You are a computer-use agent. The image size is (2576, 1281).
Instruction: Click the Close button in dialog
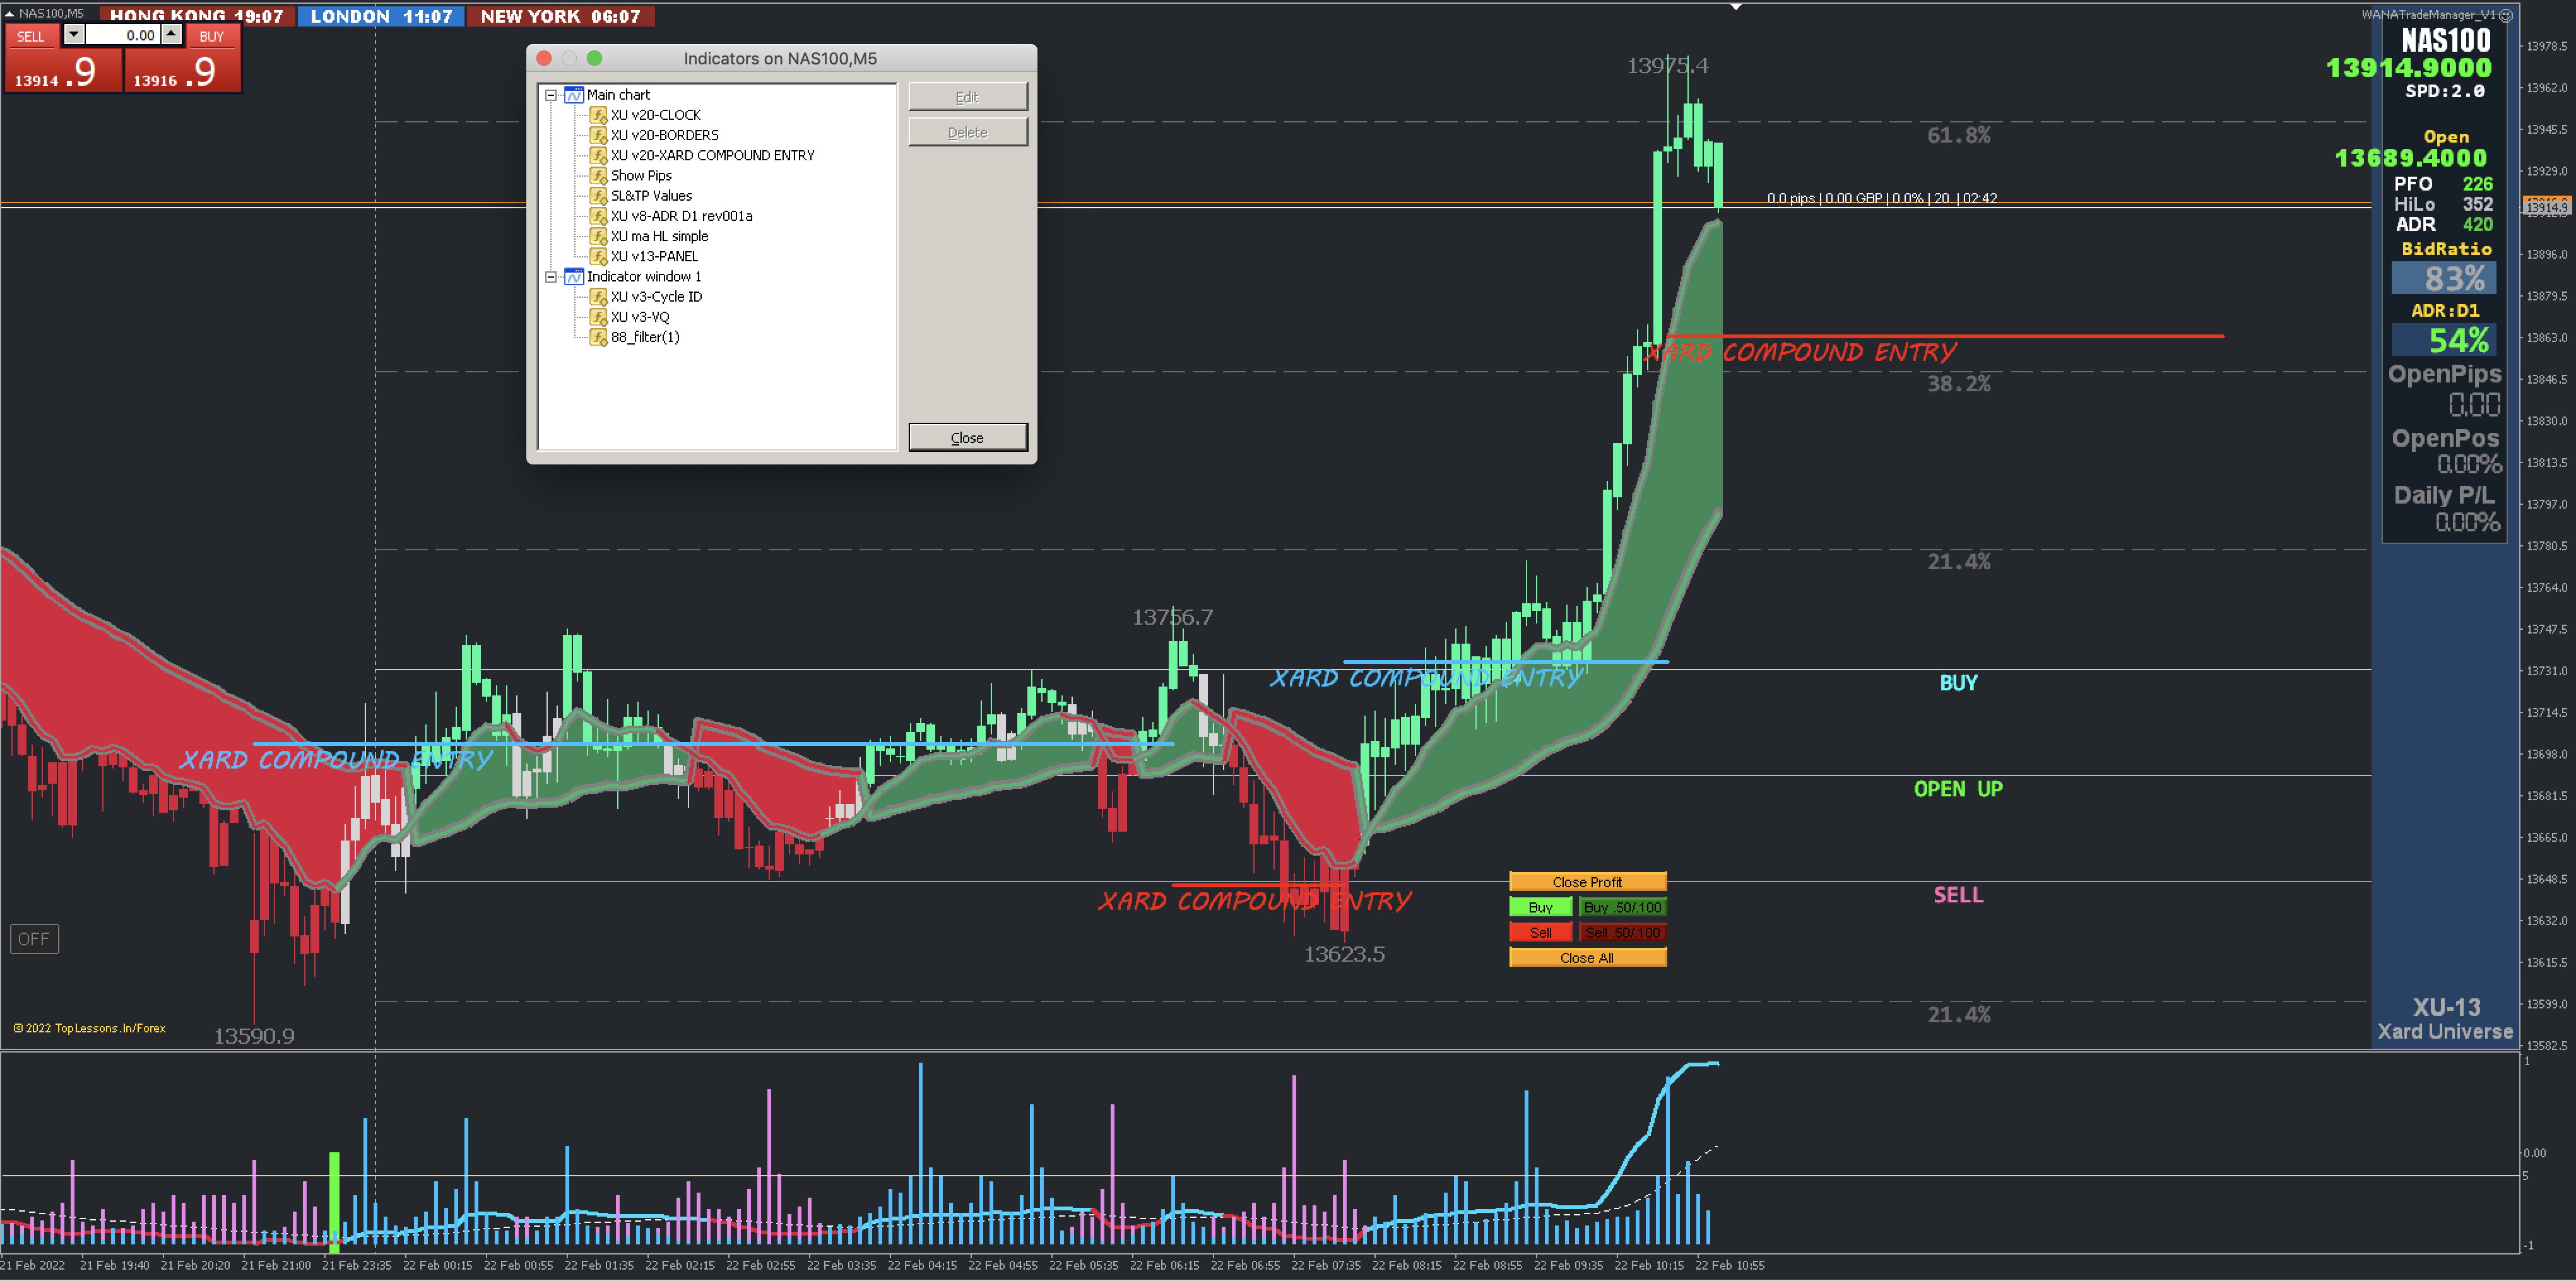tap(967, 438)
